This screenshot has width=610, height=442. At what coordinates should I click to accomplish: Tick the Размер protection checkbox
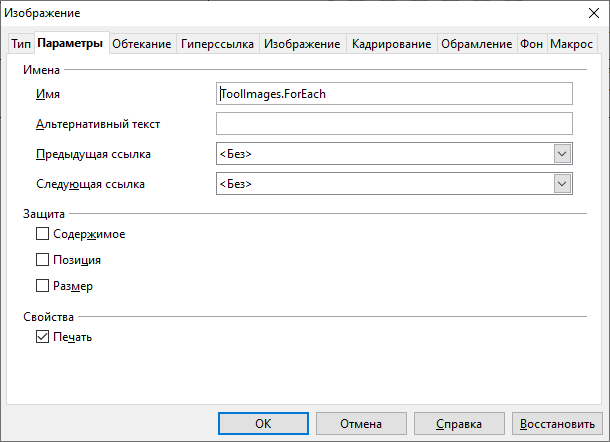pos(42,286)
